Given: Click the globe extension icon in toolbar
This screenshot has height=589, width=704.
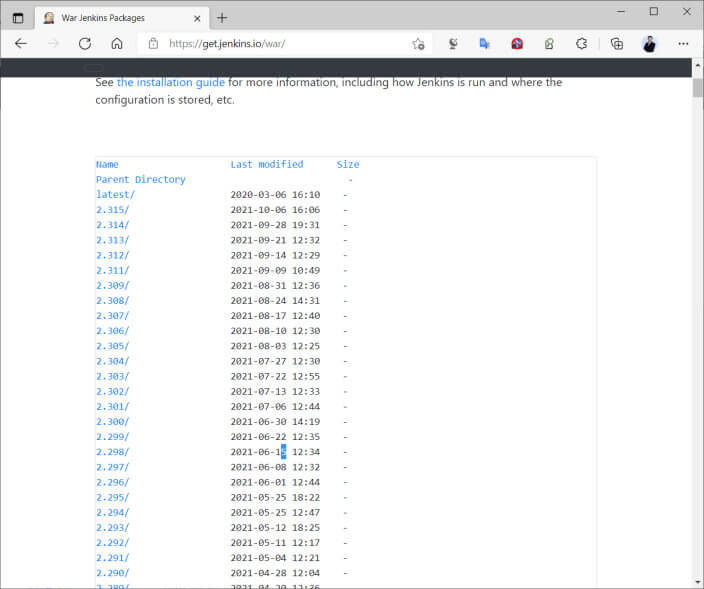Looking at the screenshot, I should pyautogui.click(x=453, y=44).
